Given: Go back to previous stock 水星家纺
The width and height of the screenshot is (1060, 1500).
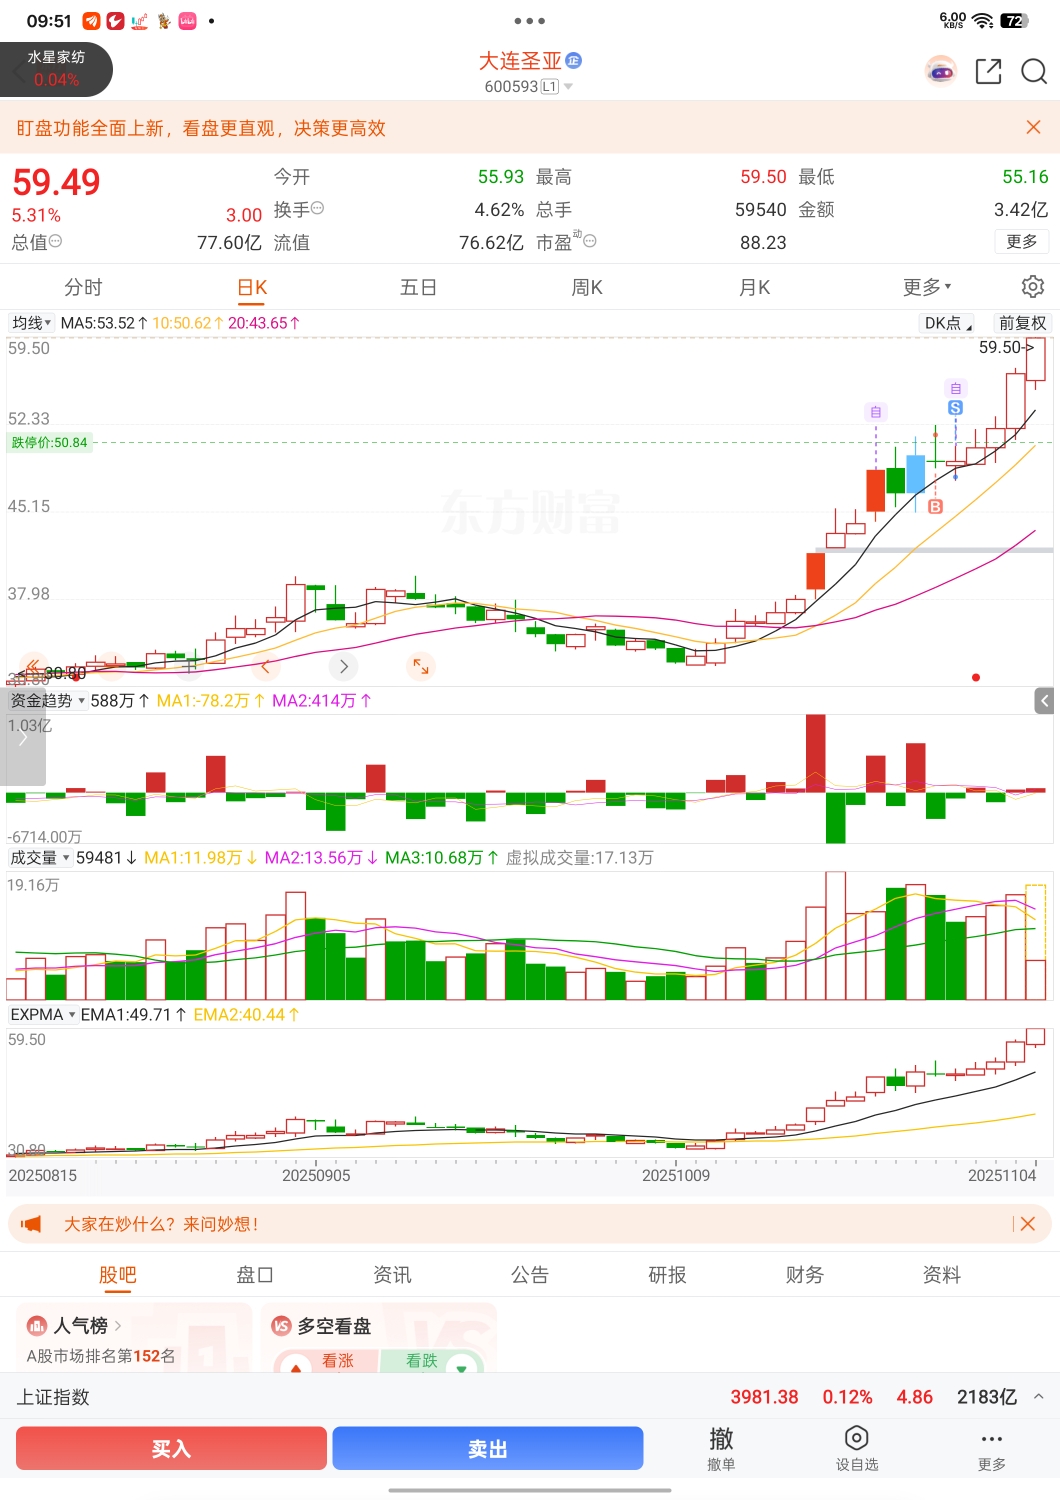Looking at the screenshot, I should click(x=56, y=69).
